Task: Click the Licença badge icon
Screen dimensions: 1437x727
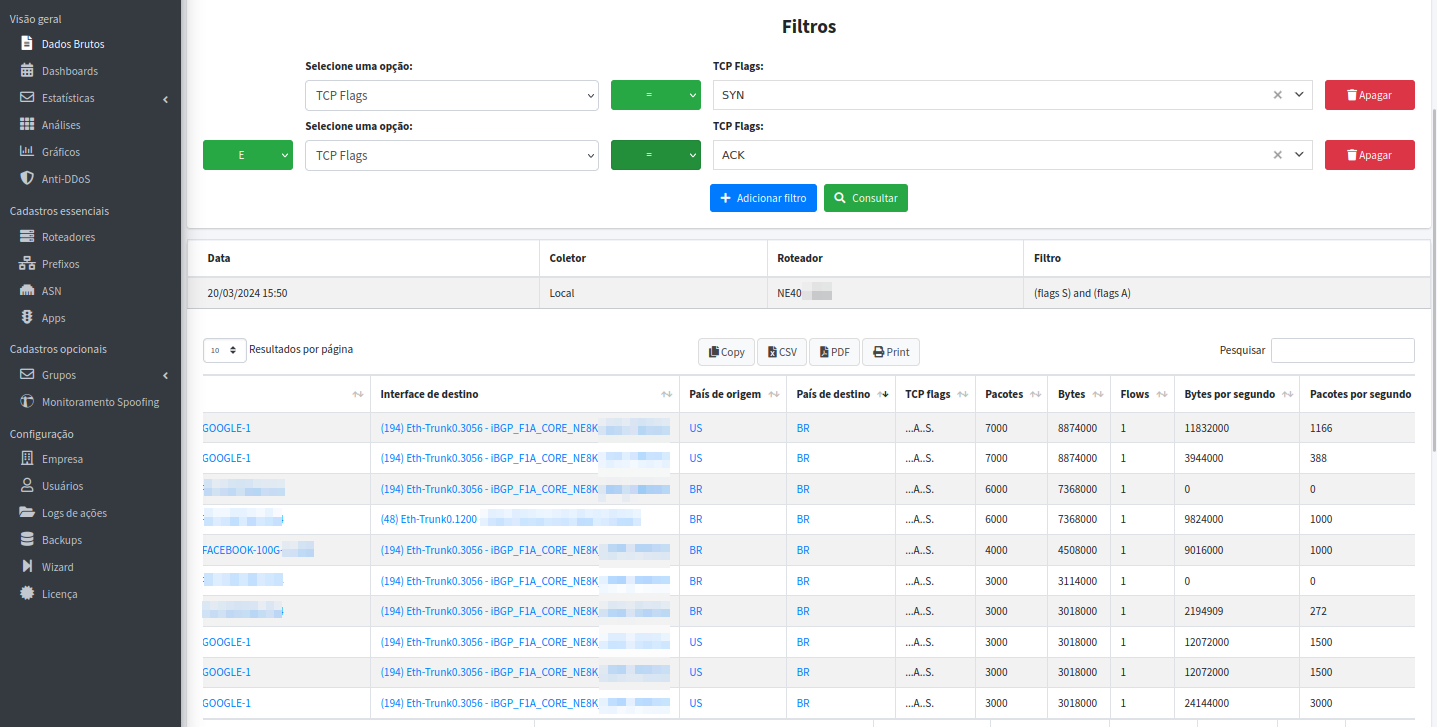Action: [27, 594]
